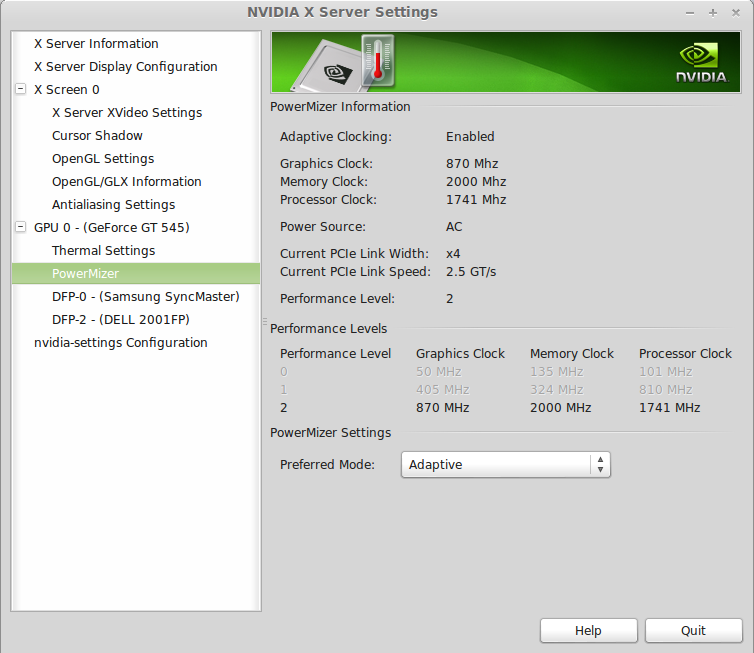The image size is (754, 653).
Task: Click the PCIe Link Width x4 value
Action: [453, 253]
